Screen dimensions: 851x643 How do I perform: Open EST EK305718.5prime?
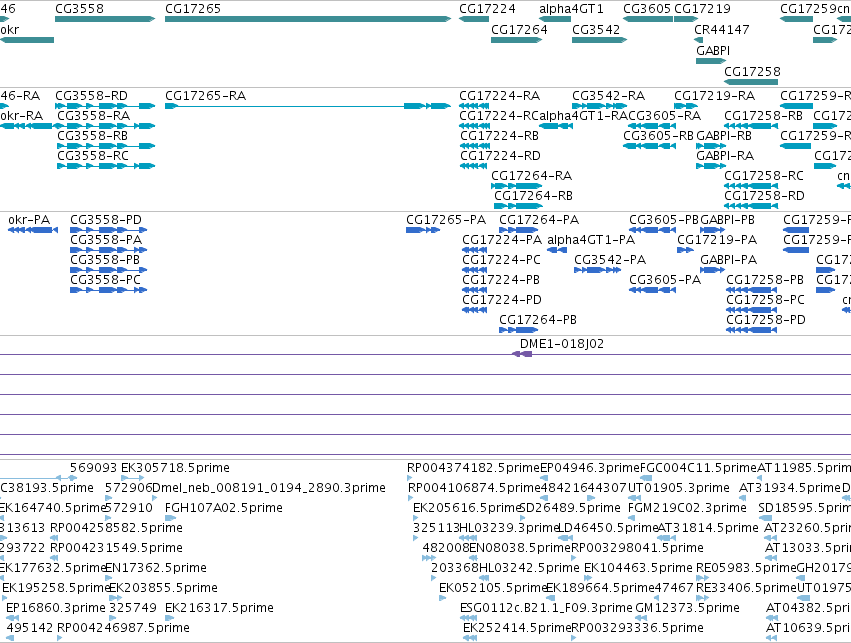[x=132, y=478]
